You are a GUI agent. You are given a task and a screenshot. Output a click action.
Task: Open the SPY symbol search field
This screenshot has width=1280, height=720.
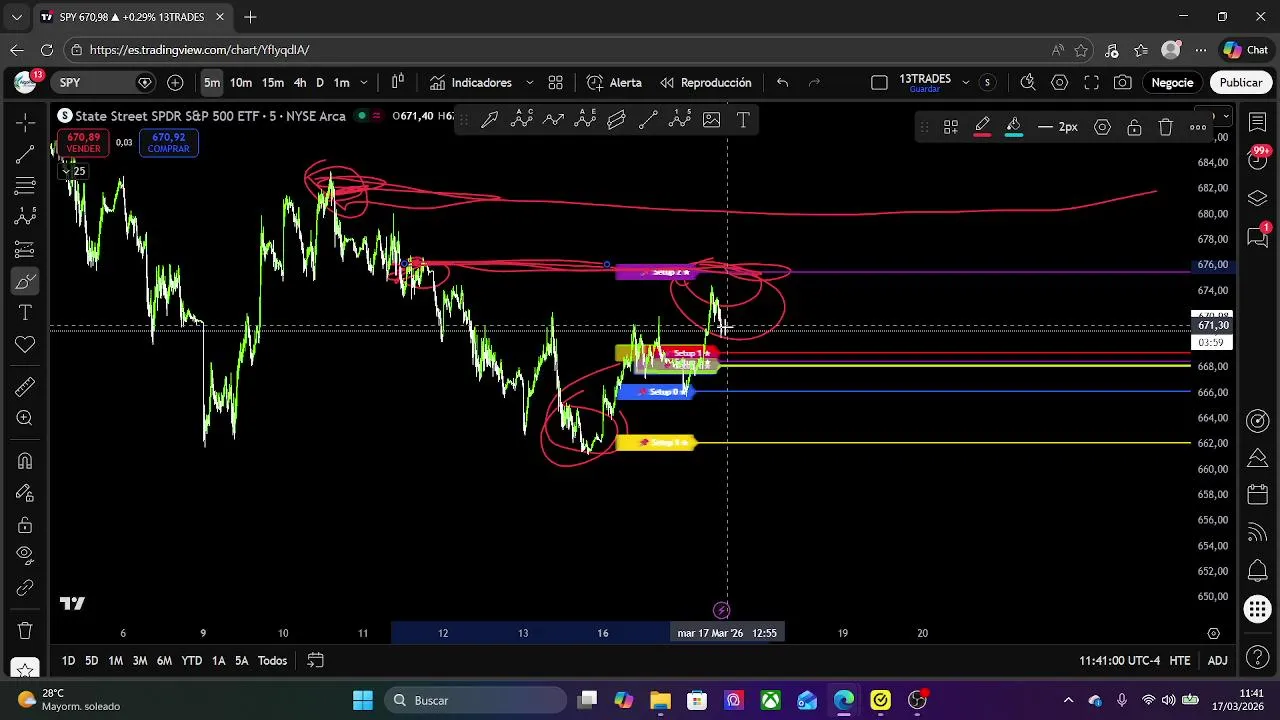(x=103, y=83)
